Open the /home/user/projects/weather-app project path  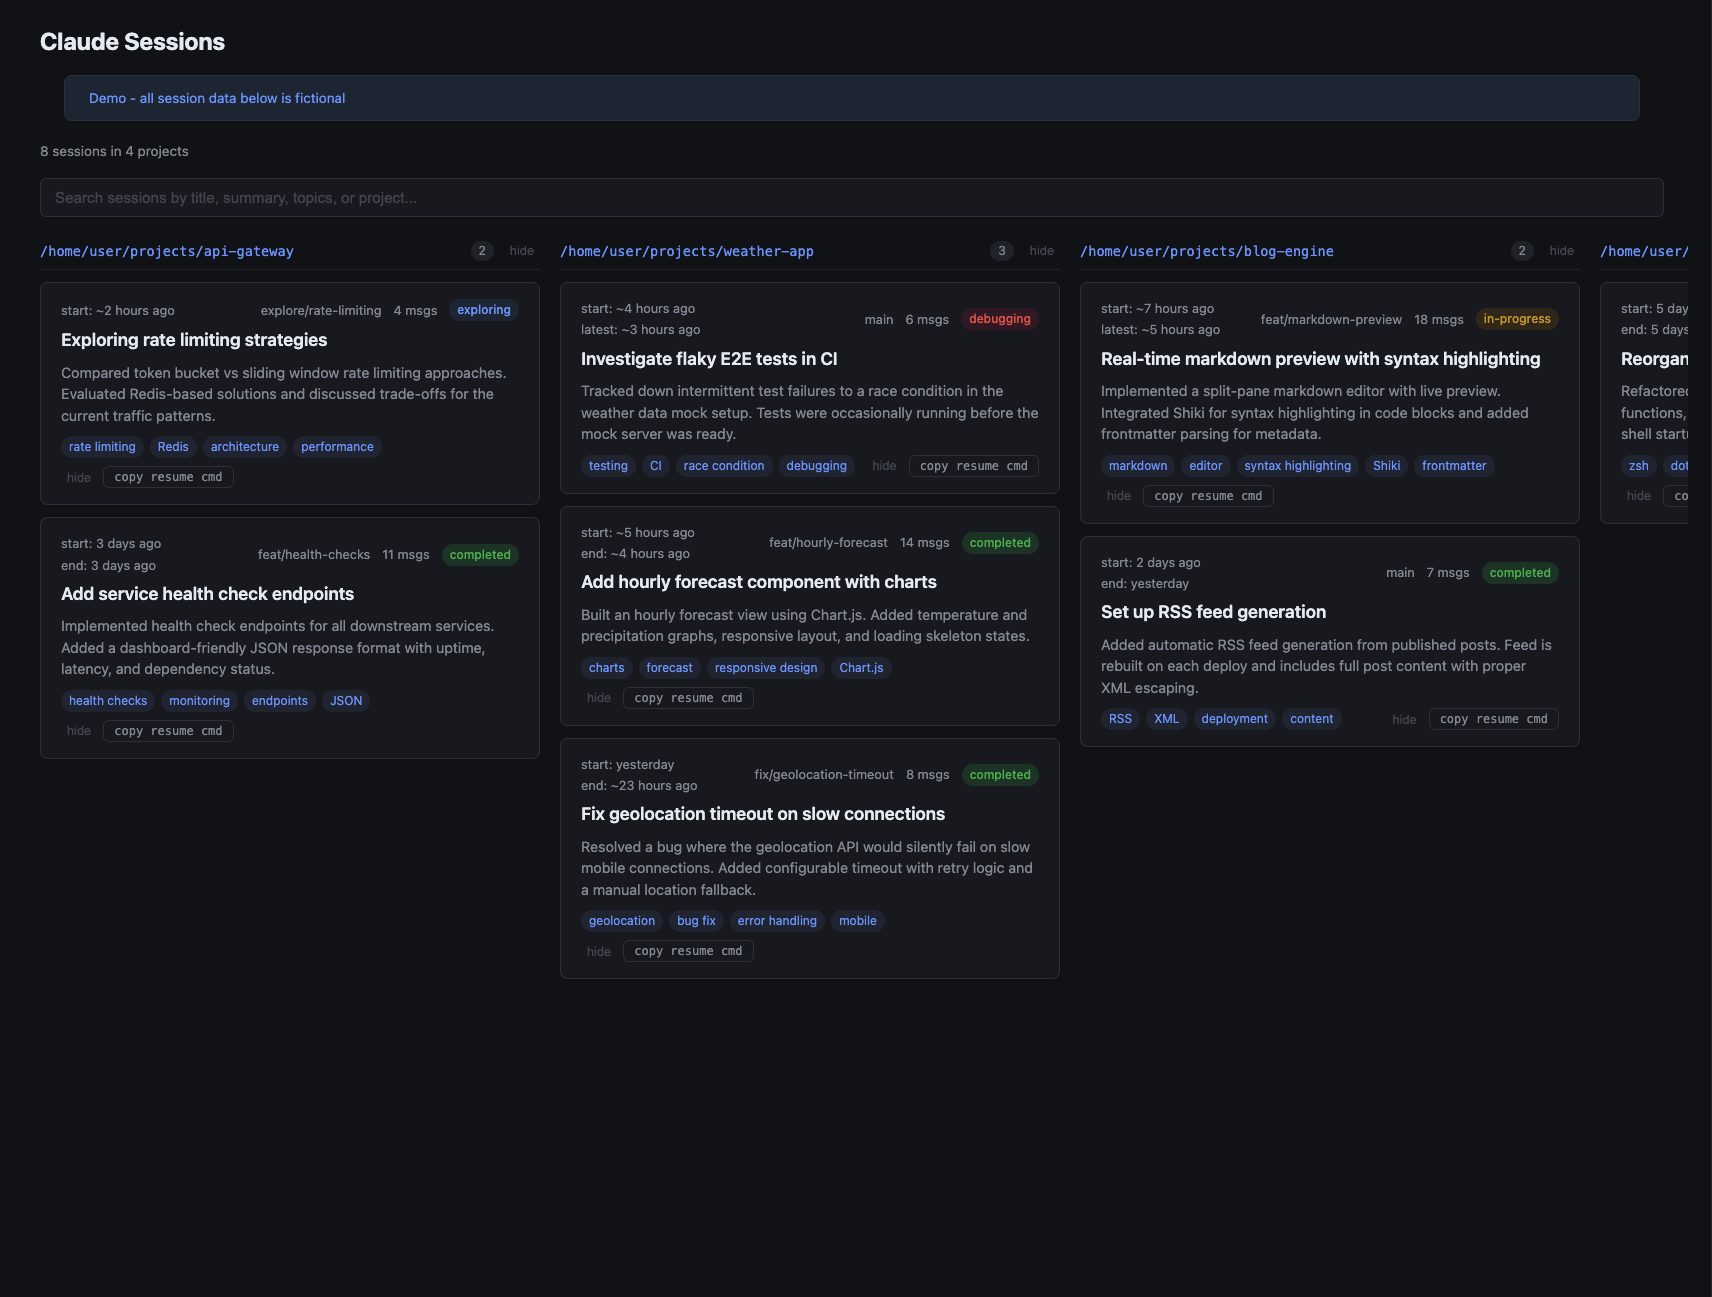coord(687,251)
